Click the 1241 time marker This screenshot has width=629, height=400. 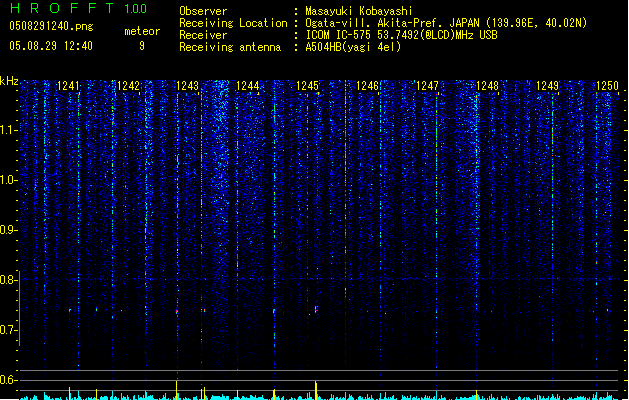pos(68,86)
